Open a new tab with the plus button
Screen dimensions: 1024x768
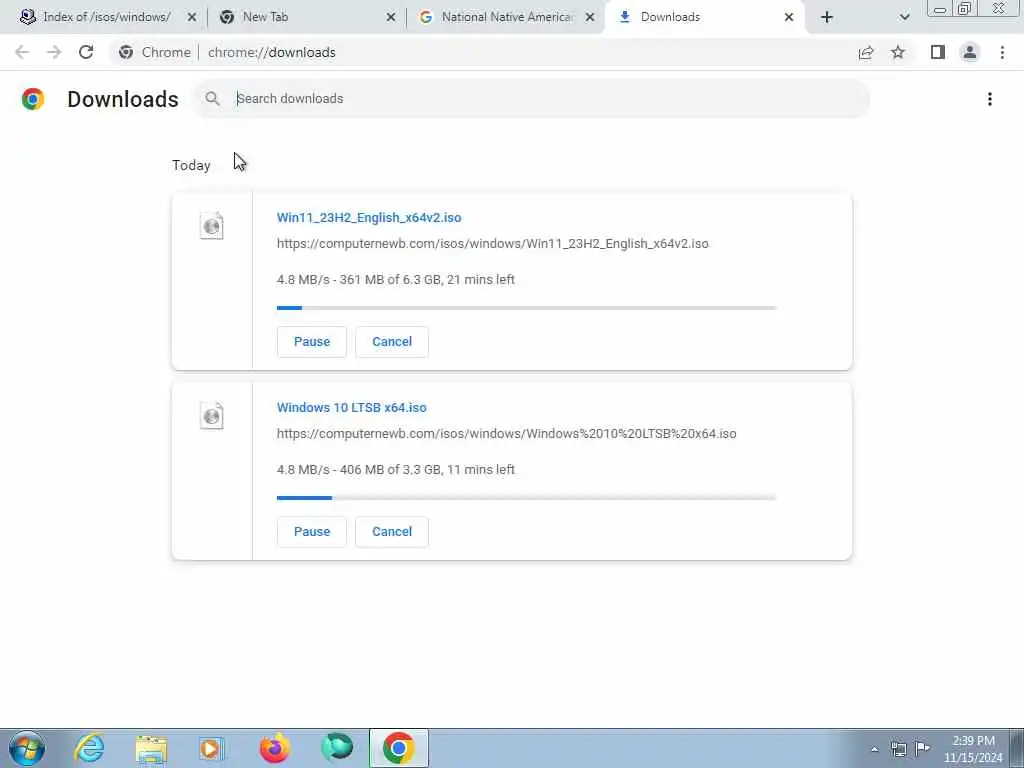(827, 17)
